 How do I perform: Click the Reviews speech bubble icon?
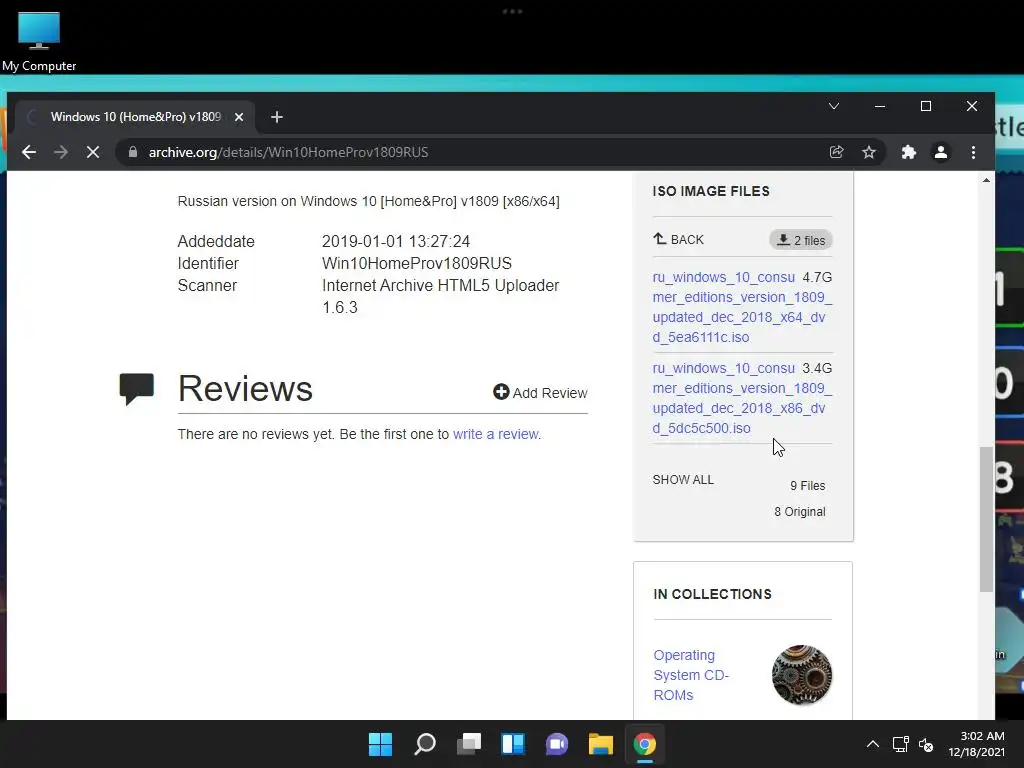pyautogui.click(x=136, y=389)
